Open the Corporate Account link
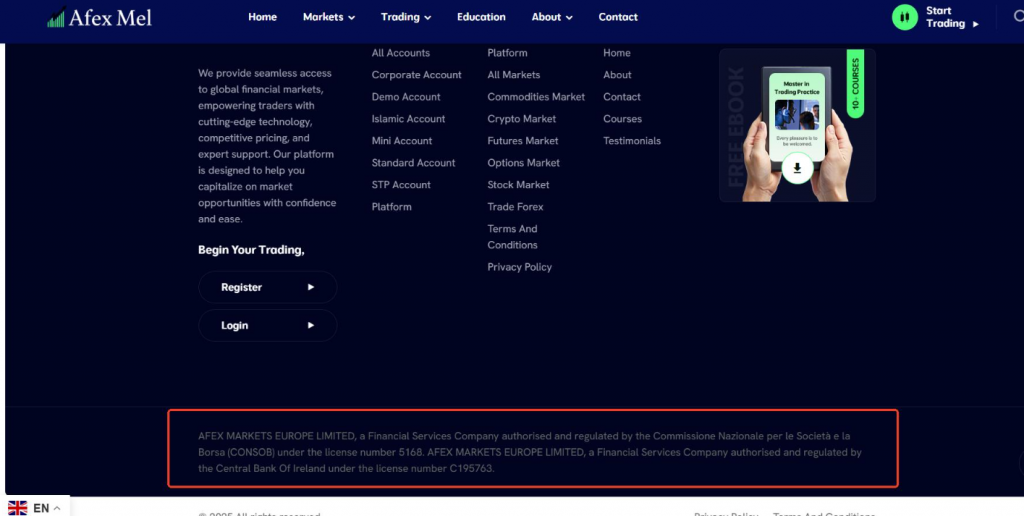The width and height of the screenshot is (1024, 516). tap(417, 75)
